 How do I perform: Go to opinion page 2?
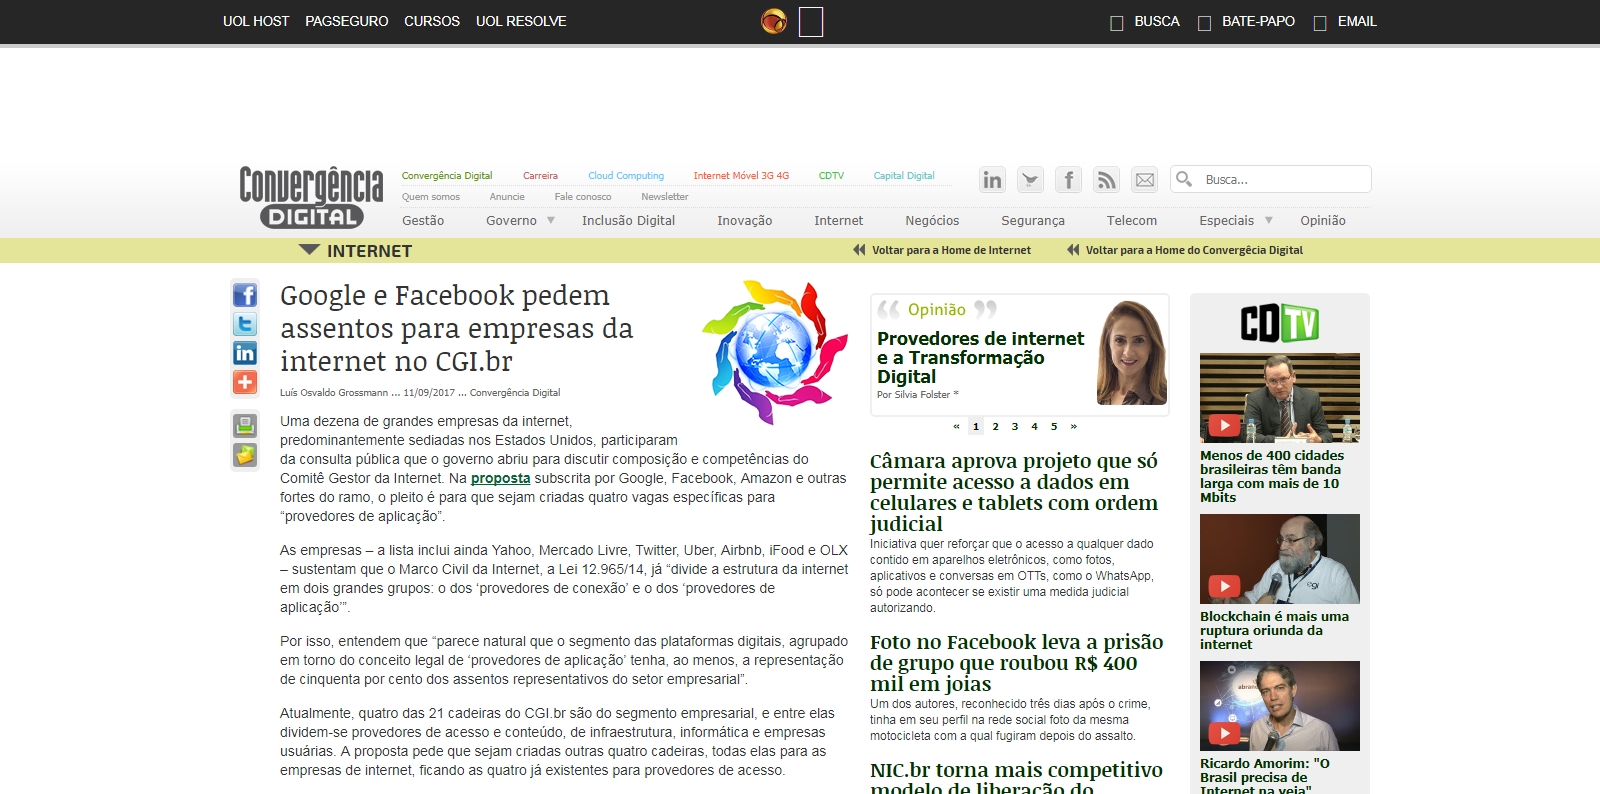pos(995,426)
